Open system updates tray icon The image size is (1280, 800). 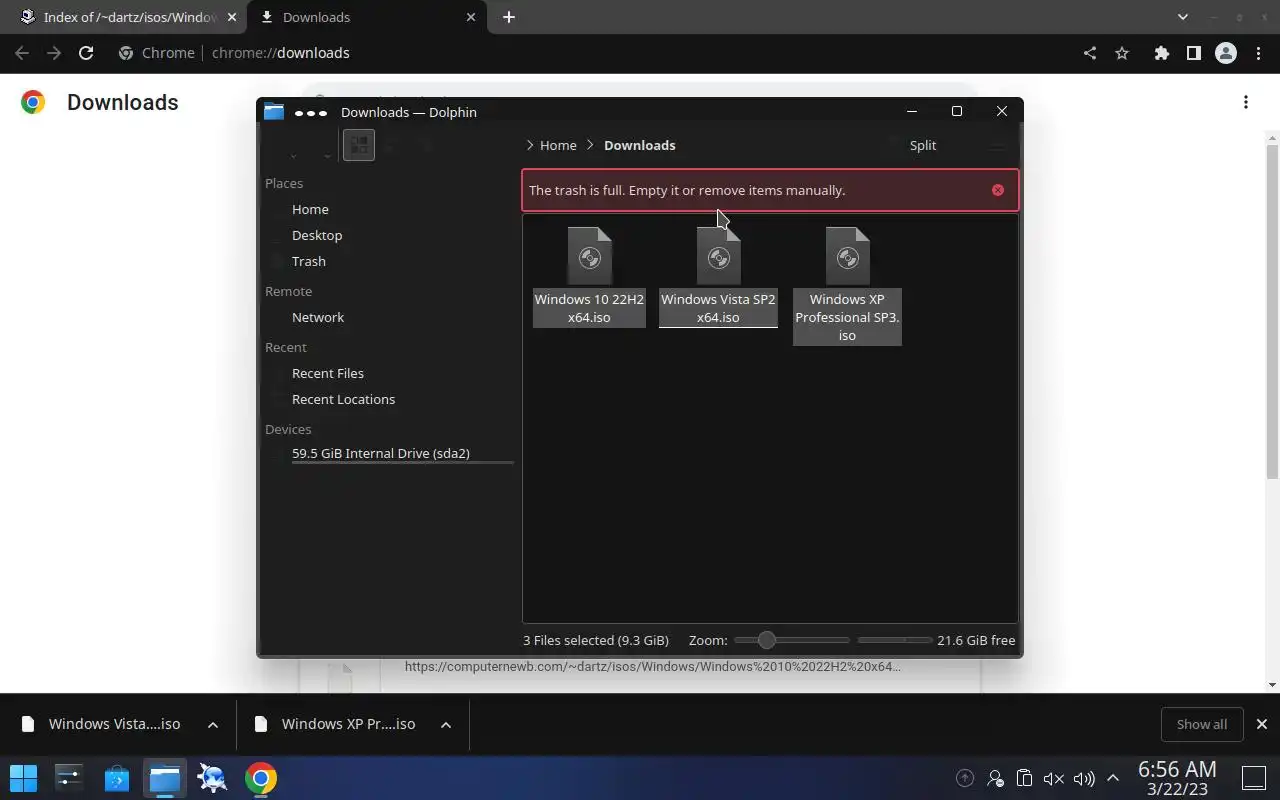(965, 778)
